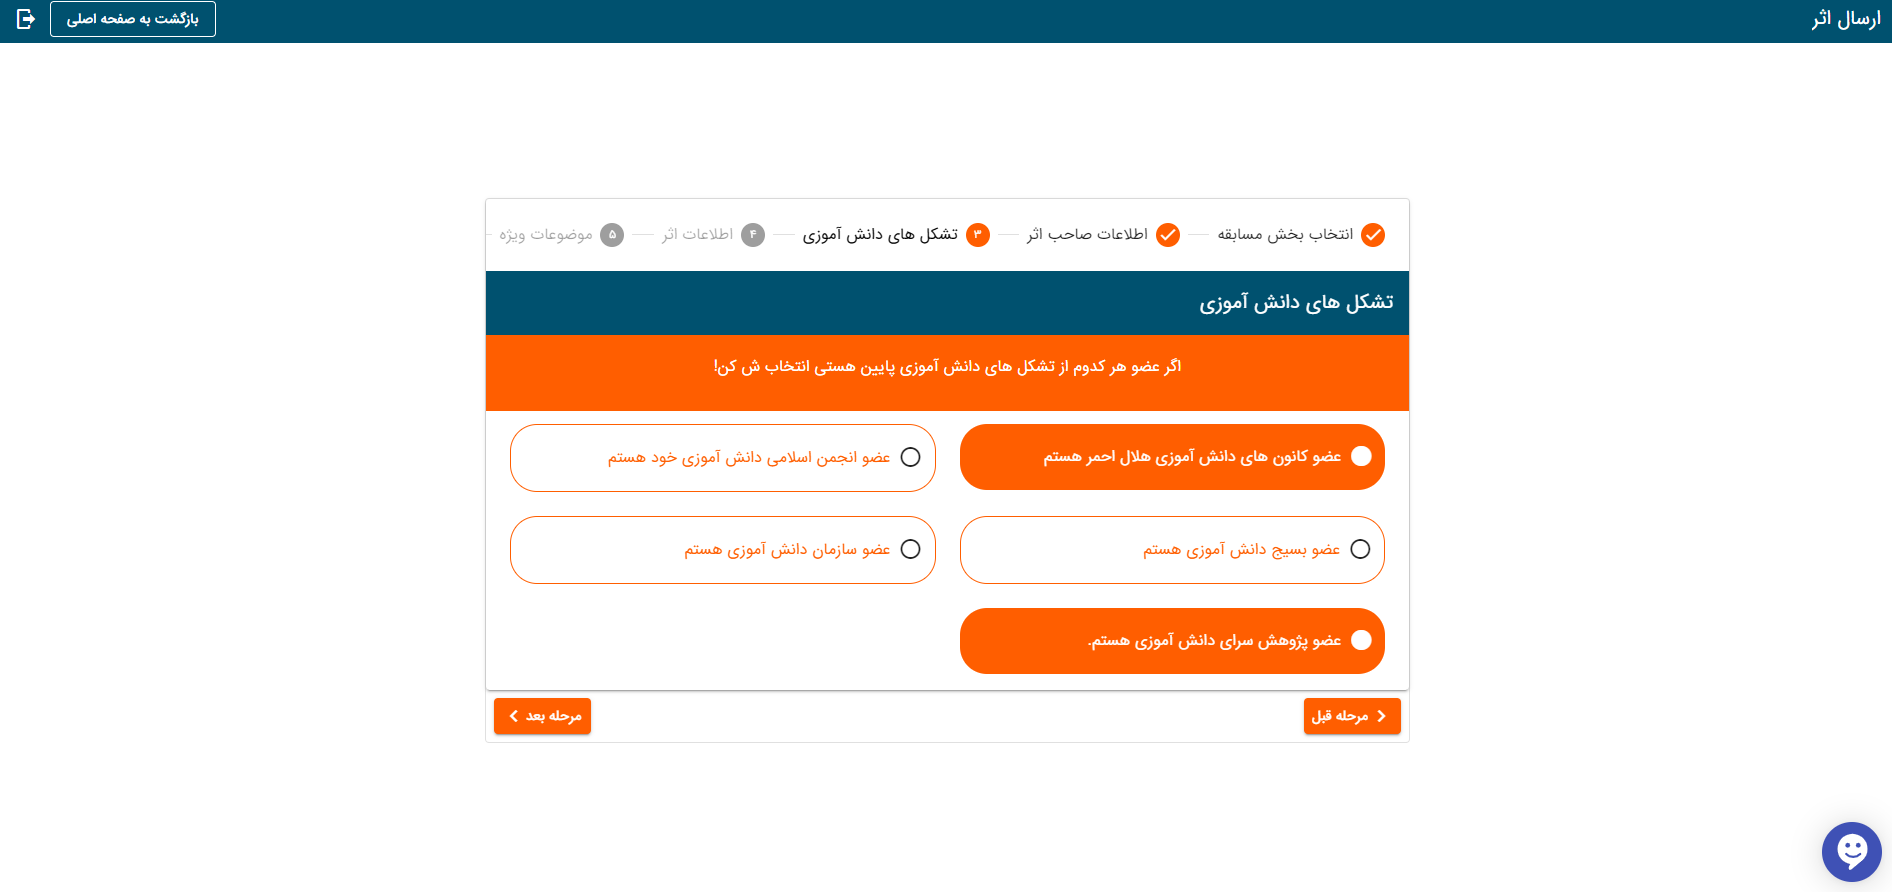Select عضو انجمن اسلامی دانش آموزی radio button
This screenshot has height=892, width=1892.
[910, 457]
